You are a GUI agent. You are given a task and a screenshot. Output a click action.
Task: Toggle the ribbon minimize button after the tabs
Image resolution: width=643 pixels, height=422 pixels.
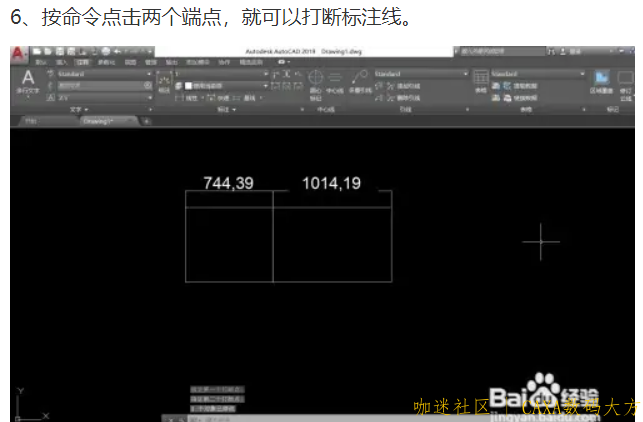(x=283, y=62)
